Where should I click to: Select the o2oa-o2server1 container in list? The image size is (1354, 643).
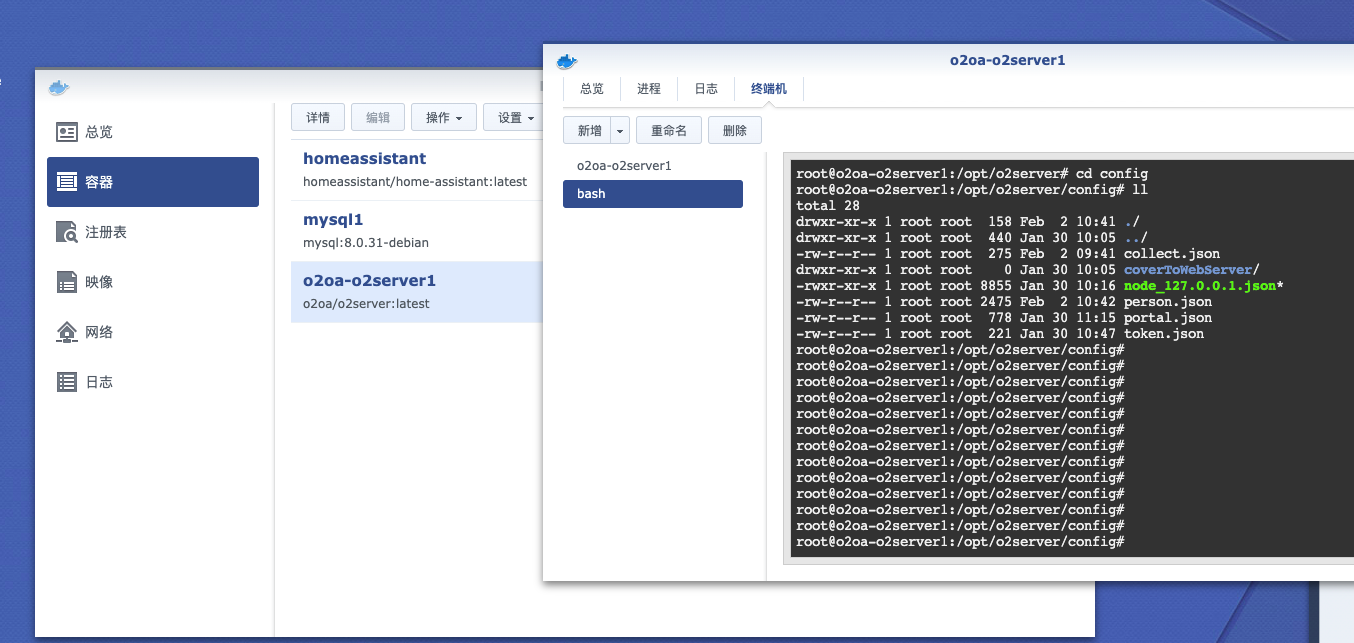(x=417, y=292)
